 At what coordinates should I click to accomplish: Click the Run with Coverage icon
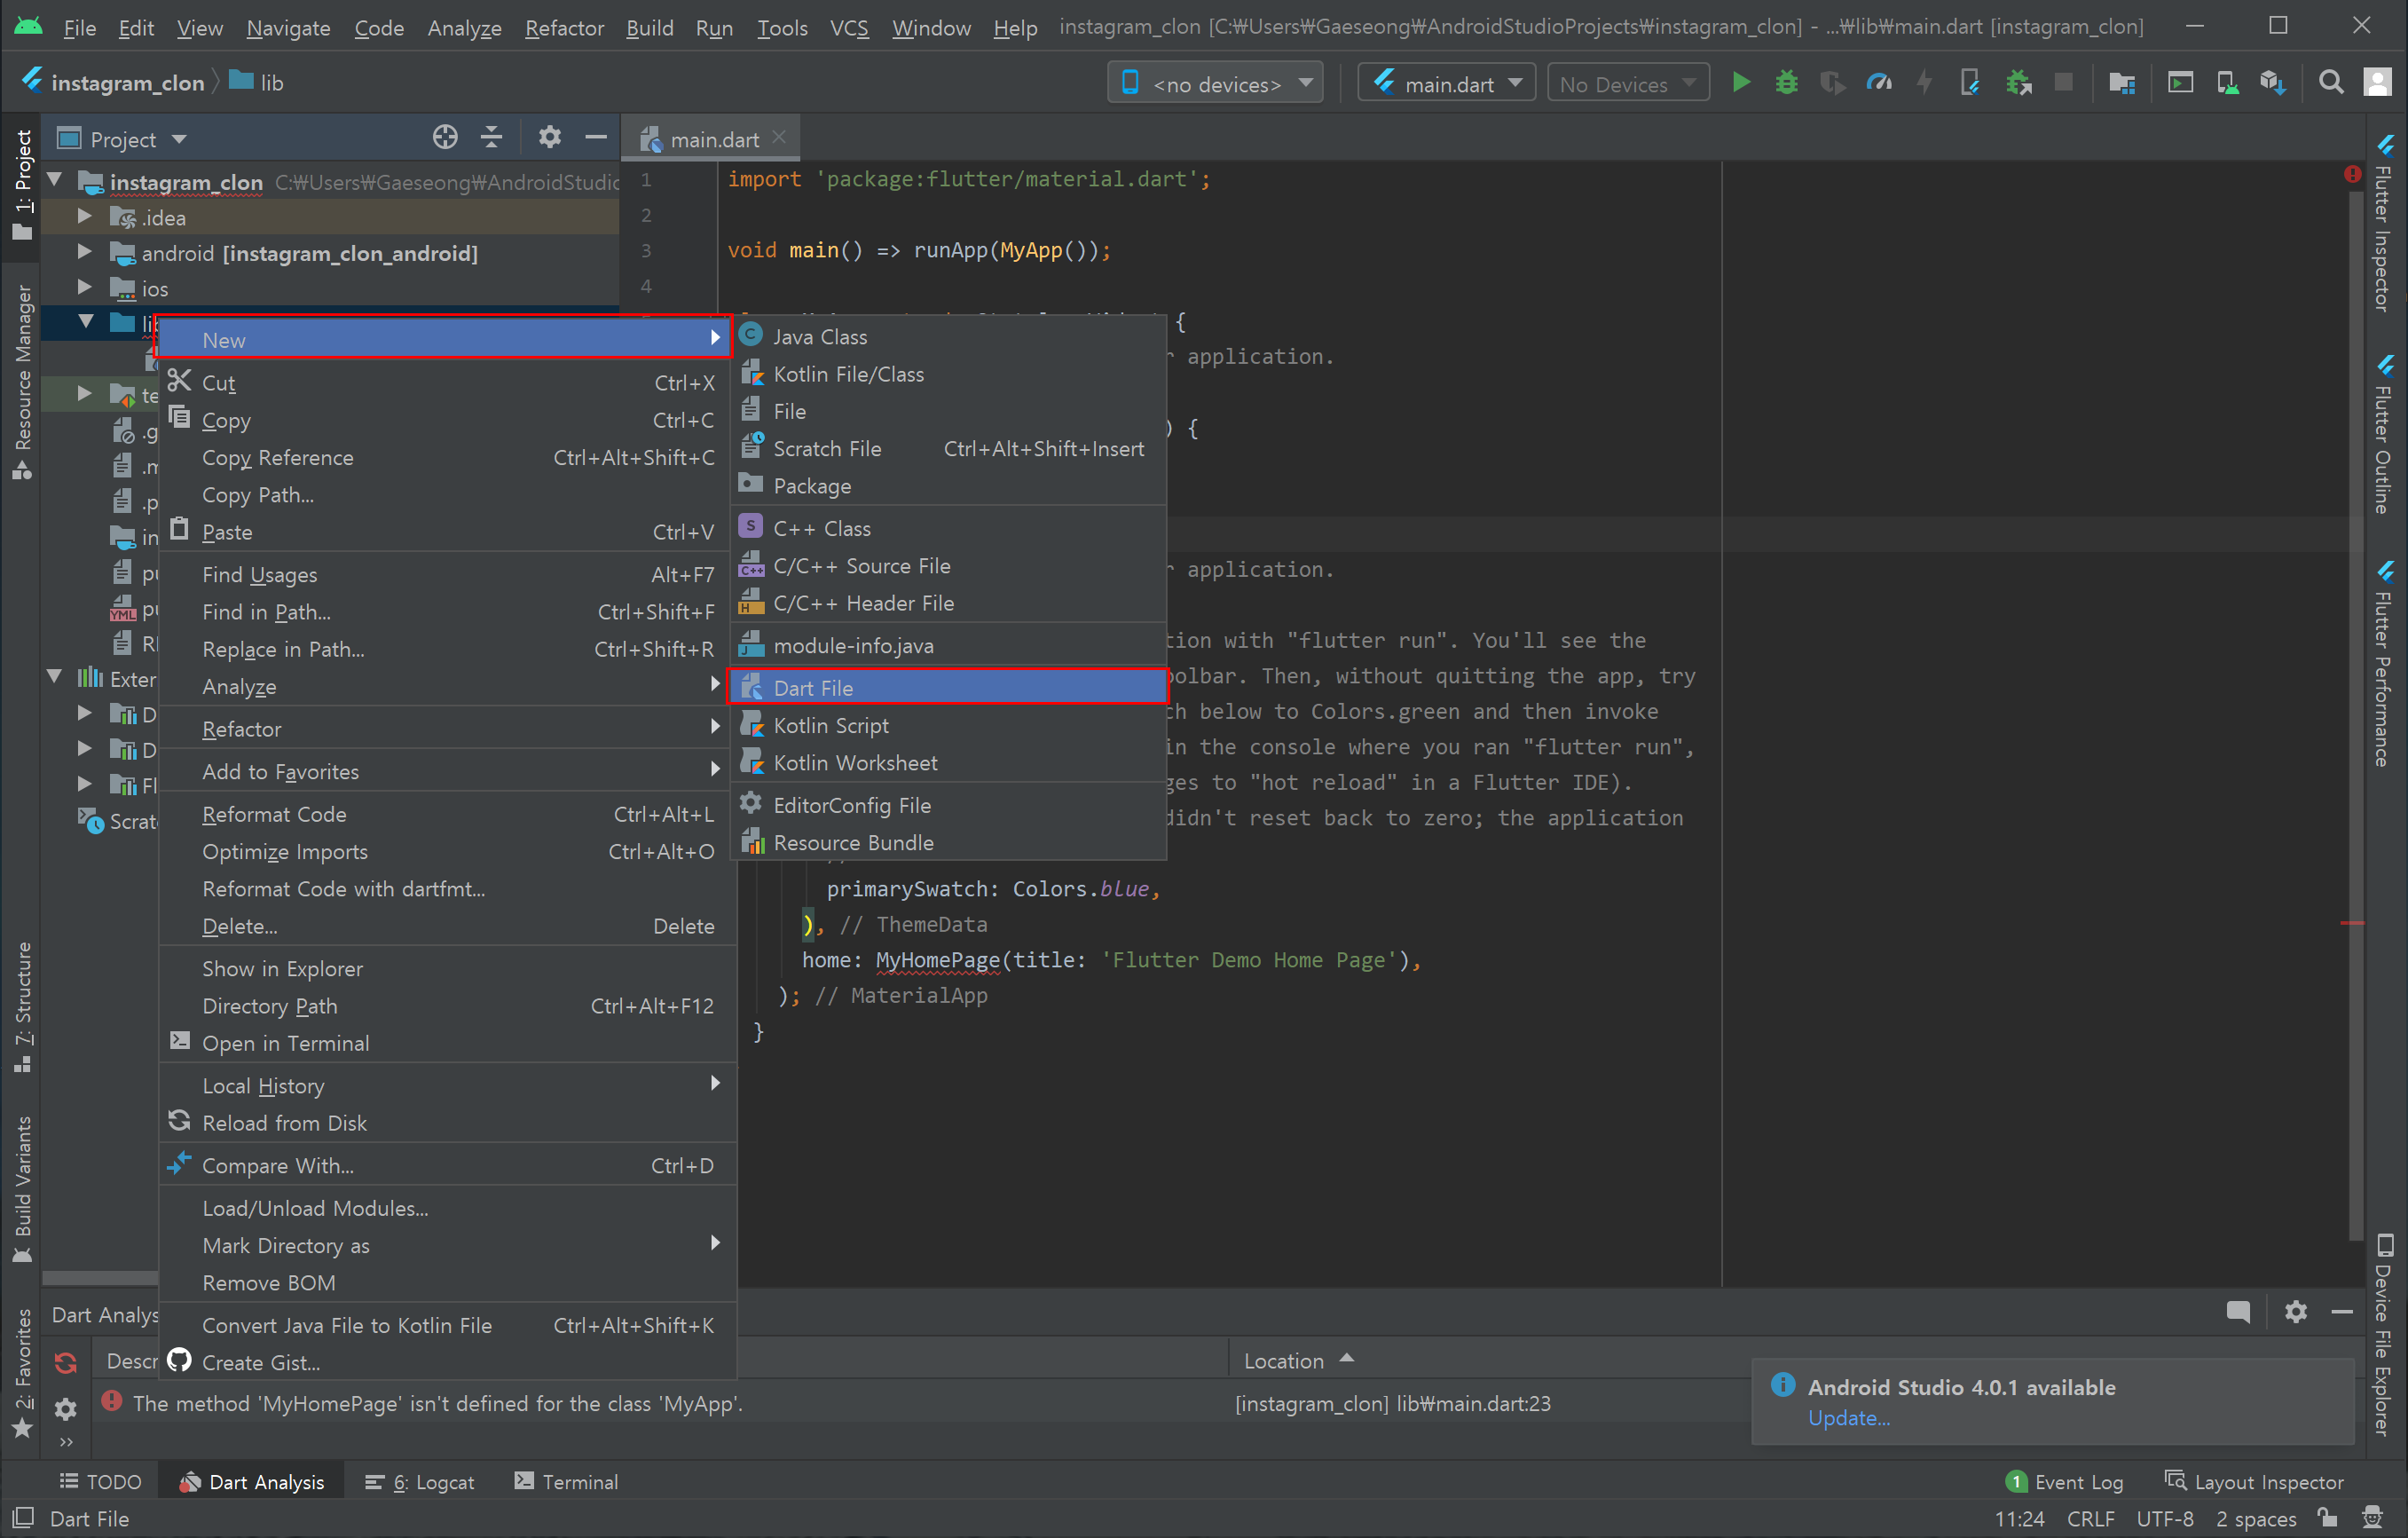pos(1832,83)
